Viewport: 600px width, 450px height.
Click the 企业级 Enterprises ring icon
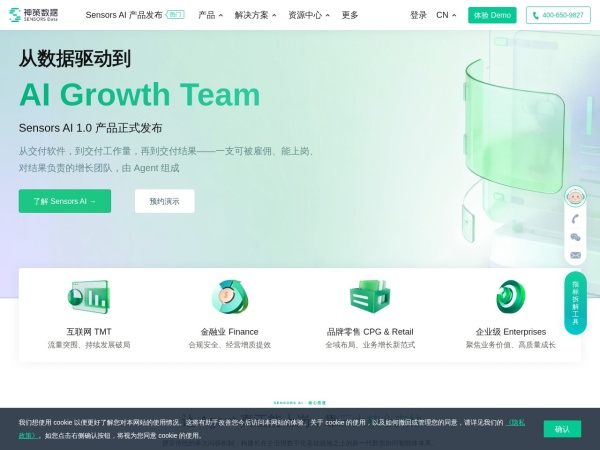point(510,297)
